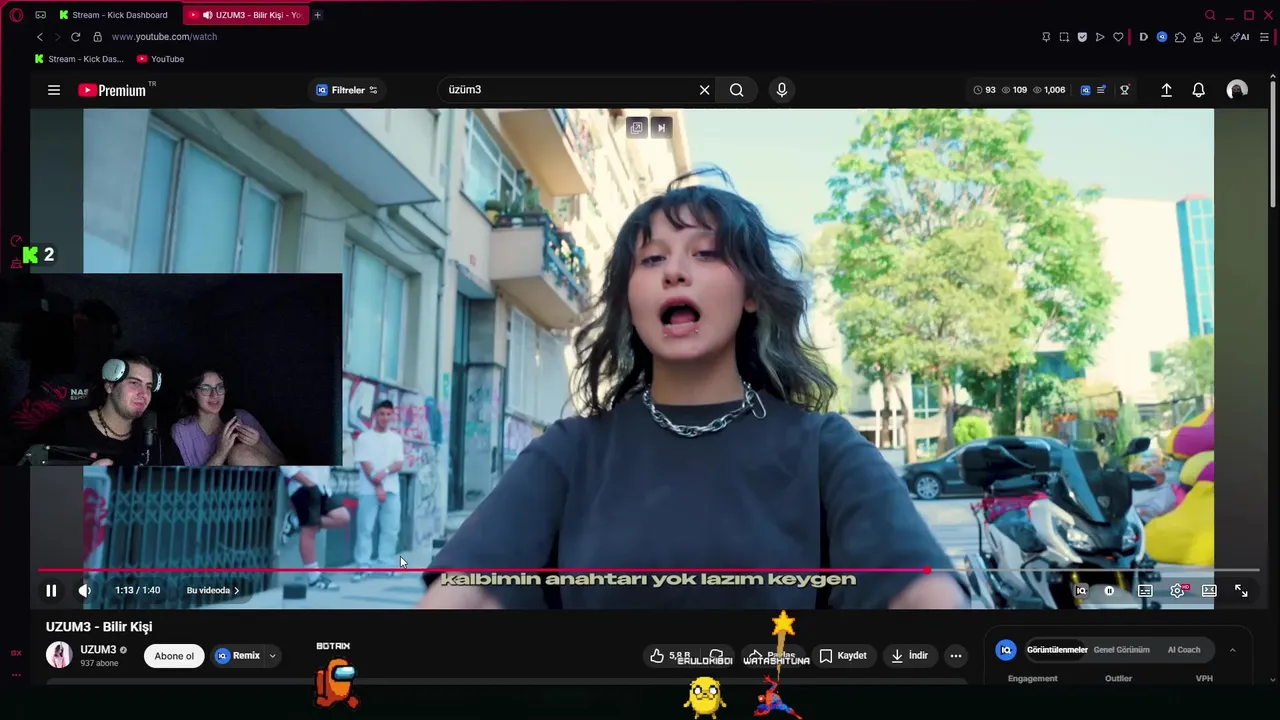
Task: Open a new browser tab with plus
Action: click(317, 15)
